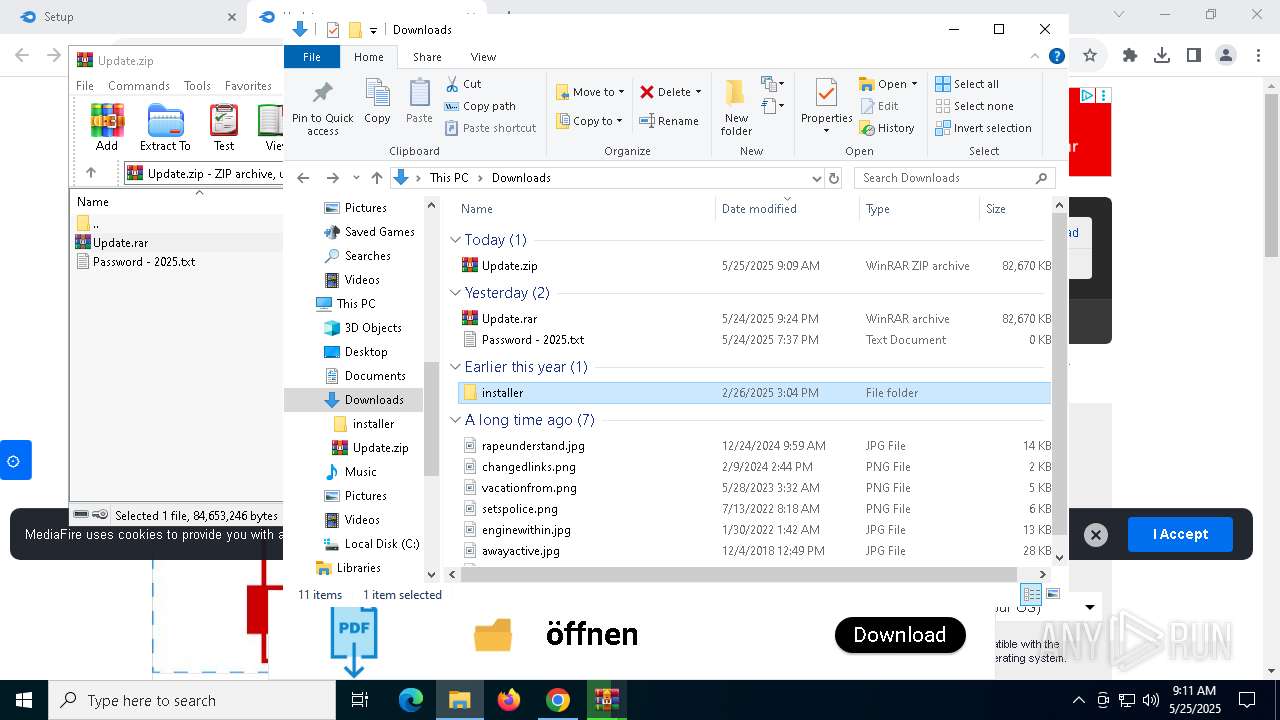Create a New folder from ribbon
Image resolution: width=1280 pixels, height=720 pixels.
pos(736,107)
